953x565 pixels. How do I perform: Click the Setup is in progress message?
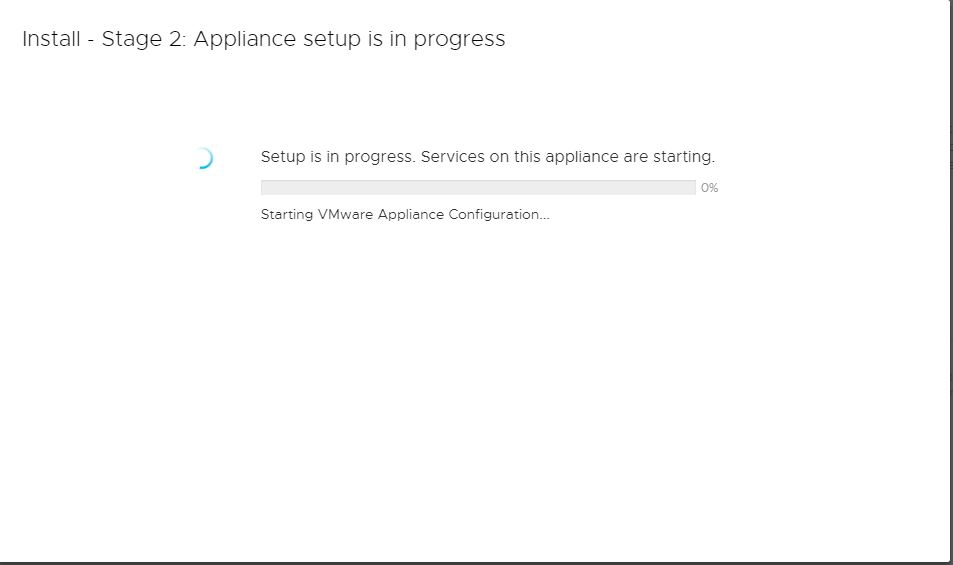coord(487,157)
